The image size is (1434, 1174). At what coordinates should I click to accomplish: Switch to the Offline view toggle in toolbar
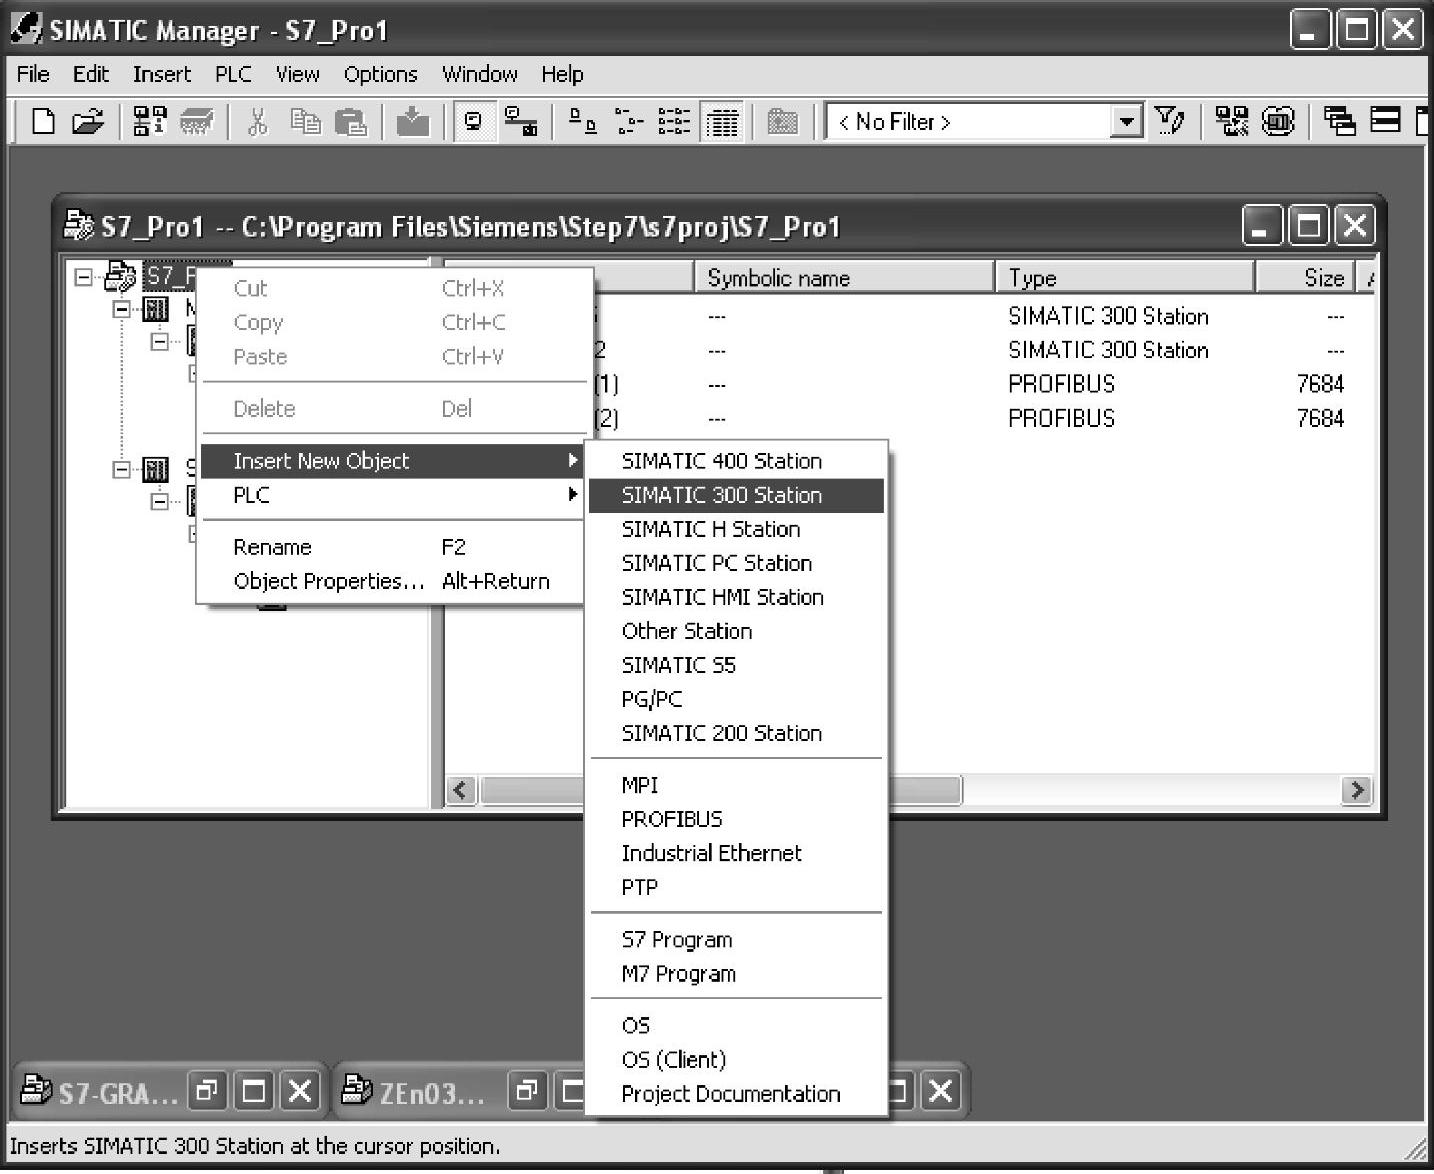[x=474, y=122]
